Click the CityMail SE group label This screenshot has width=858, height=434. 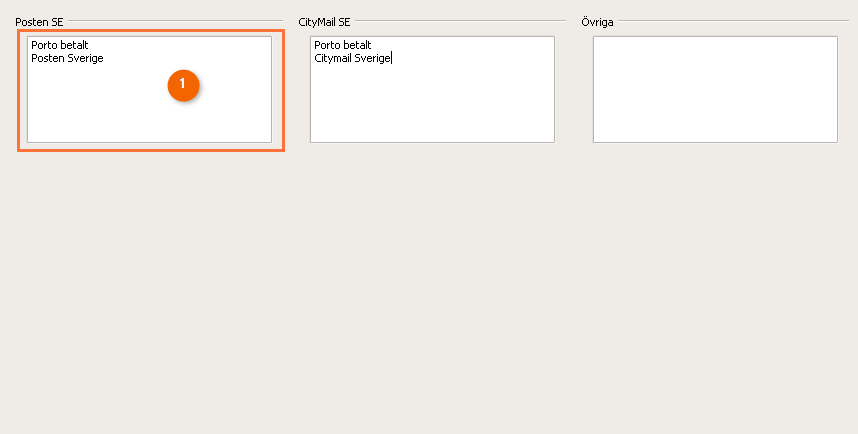324,21
